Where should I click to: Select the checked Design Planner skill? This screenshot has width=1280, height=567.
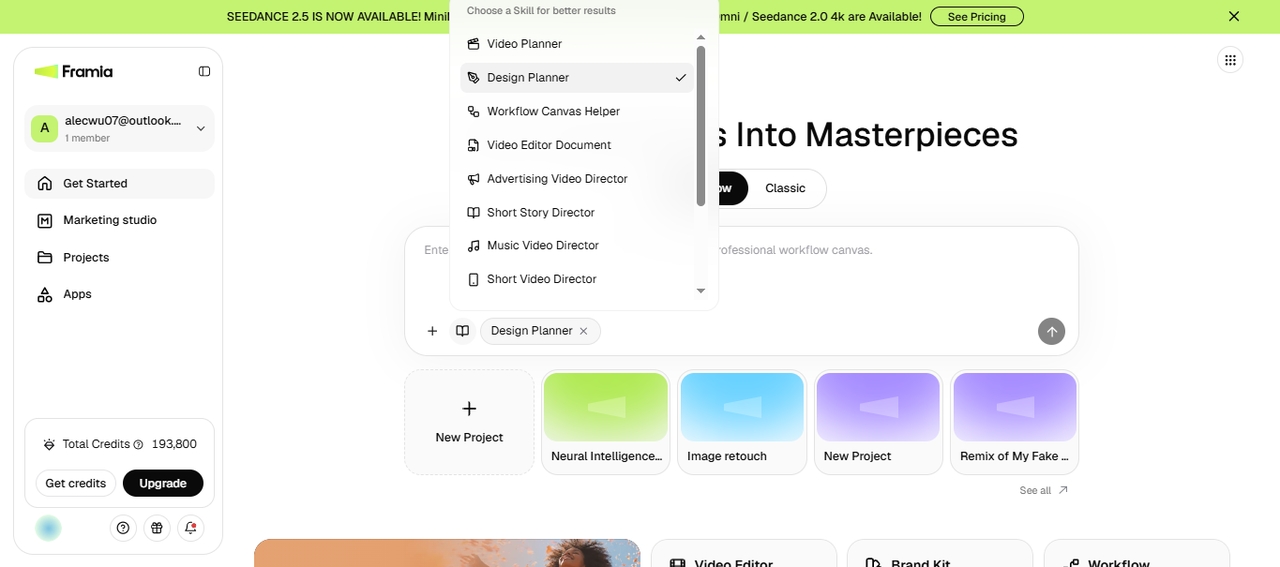[577, 78]
